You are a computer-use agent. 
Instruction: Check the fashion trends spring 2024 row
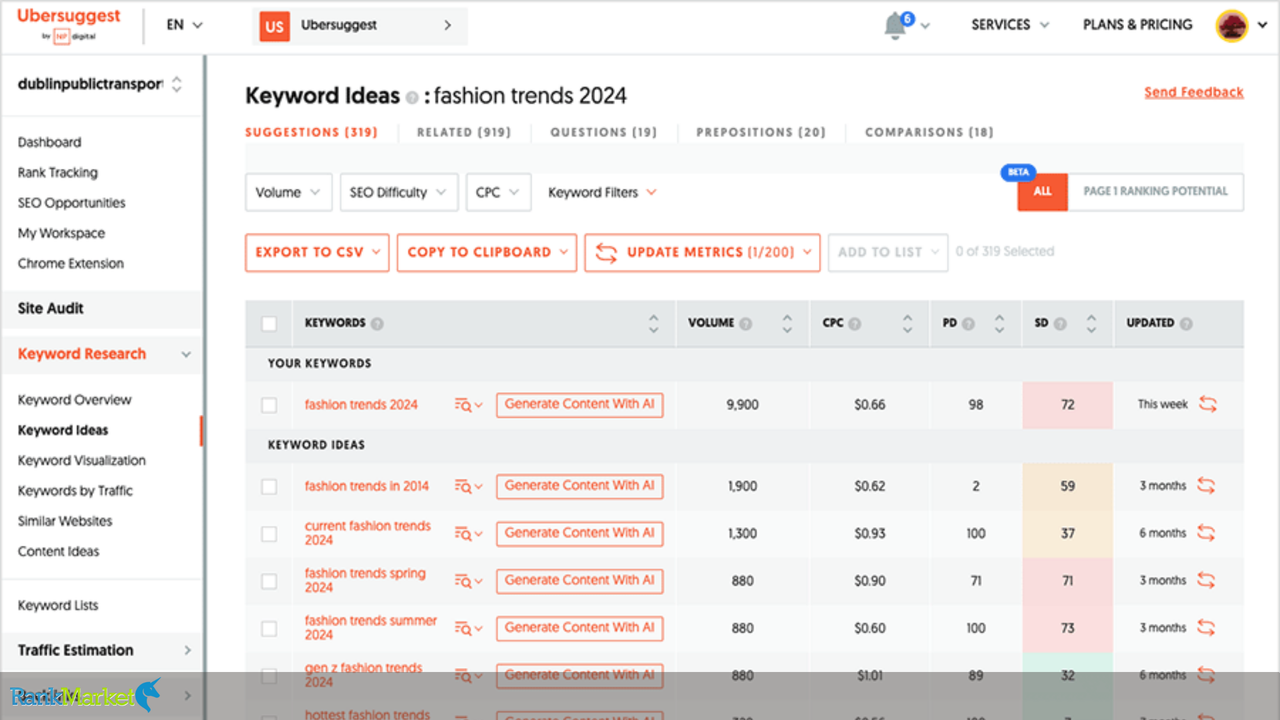pyautogui.click(x=269, y=581)
